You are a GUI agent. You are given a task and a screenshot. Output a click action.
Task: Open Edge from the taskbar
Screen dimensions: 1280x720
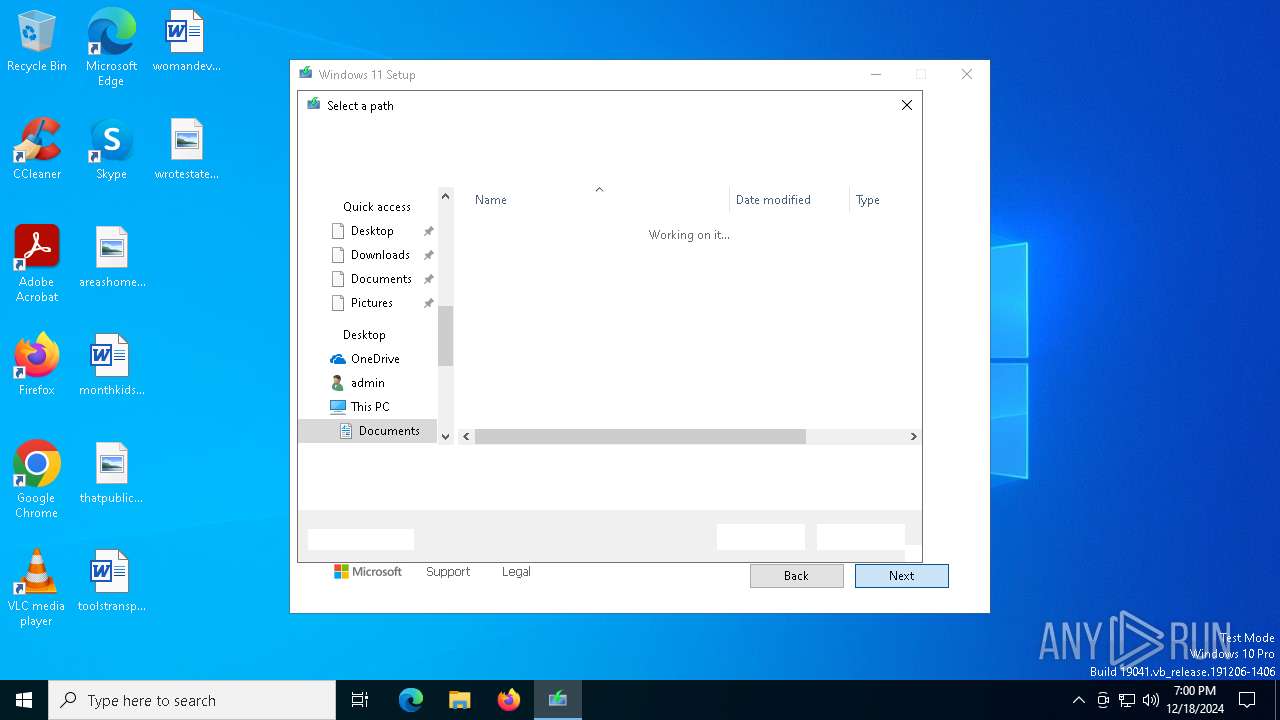[411, 700]
